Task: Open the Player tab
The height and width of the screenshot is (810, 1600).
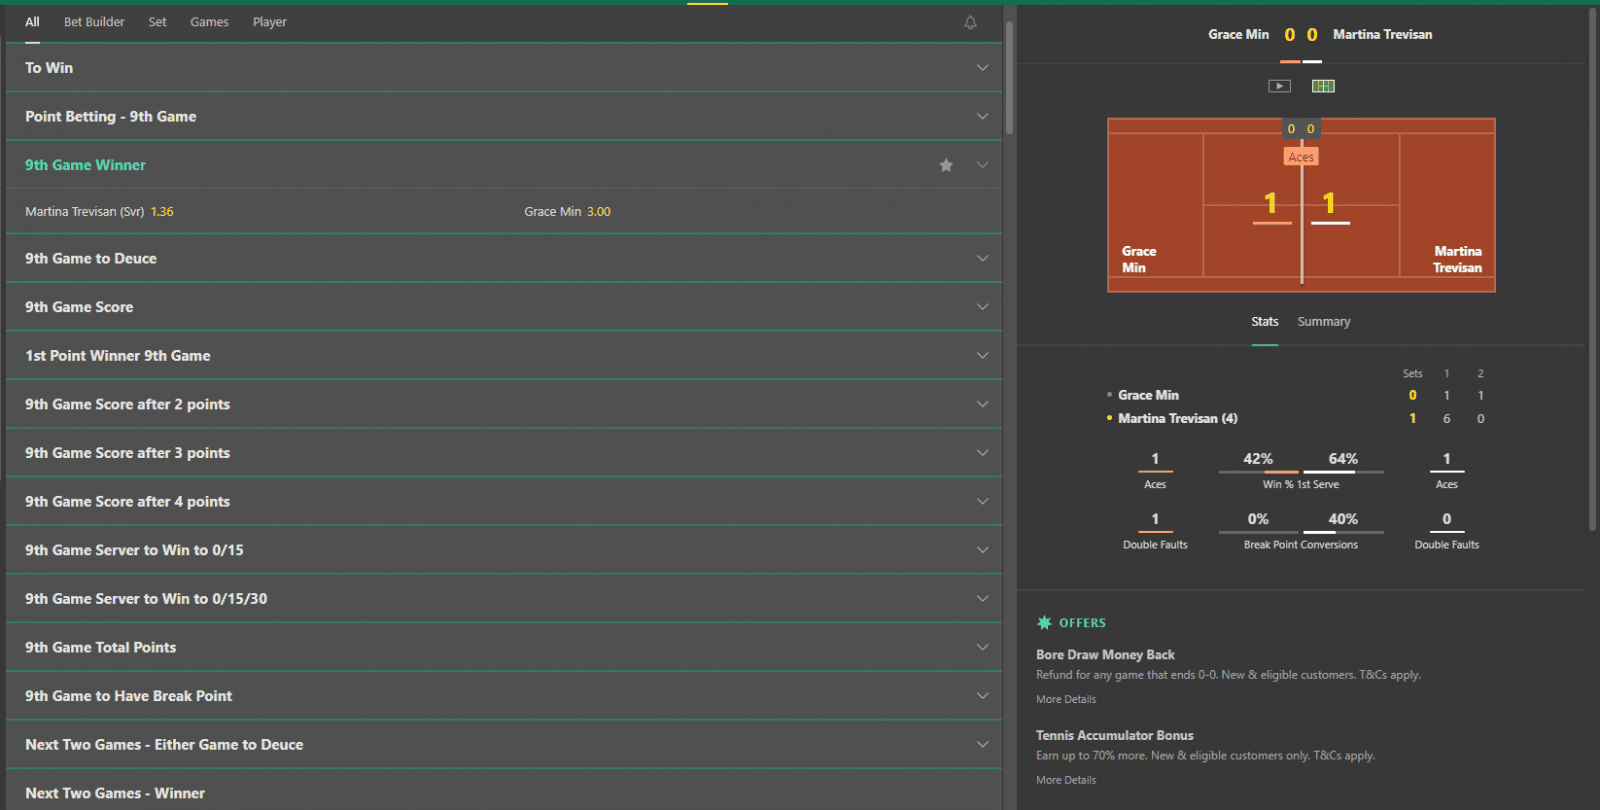Action: coord(269,22)
